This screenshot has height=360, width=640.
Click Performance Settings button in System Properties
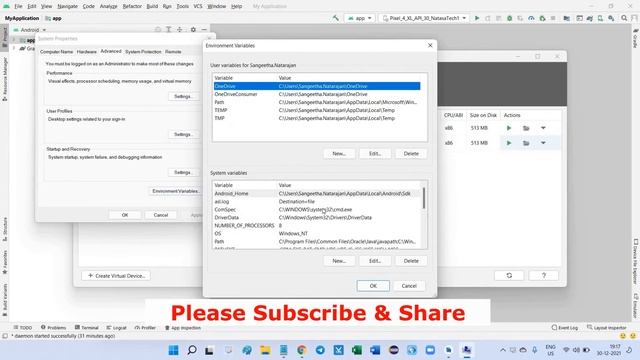(183, 96)
